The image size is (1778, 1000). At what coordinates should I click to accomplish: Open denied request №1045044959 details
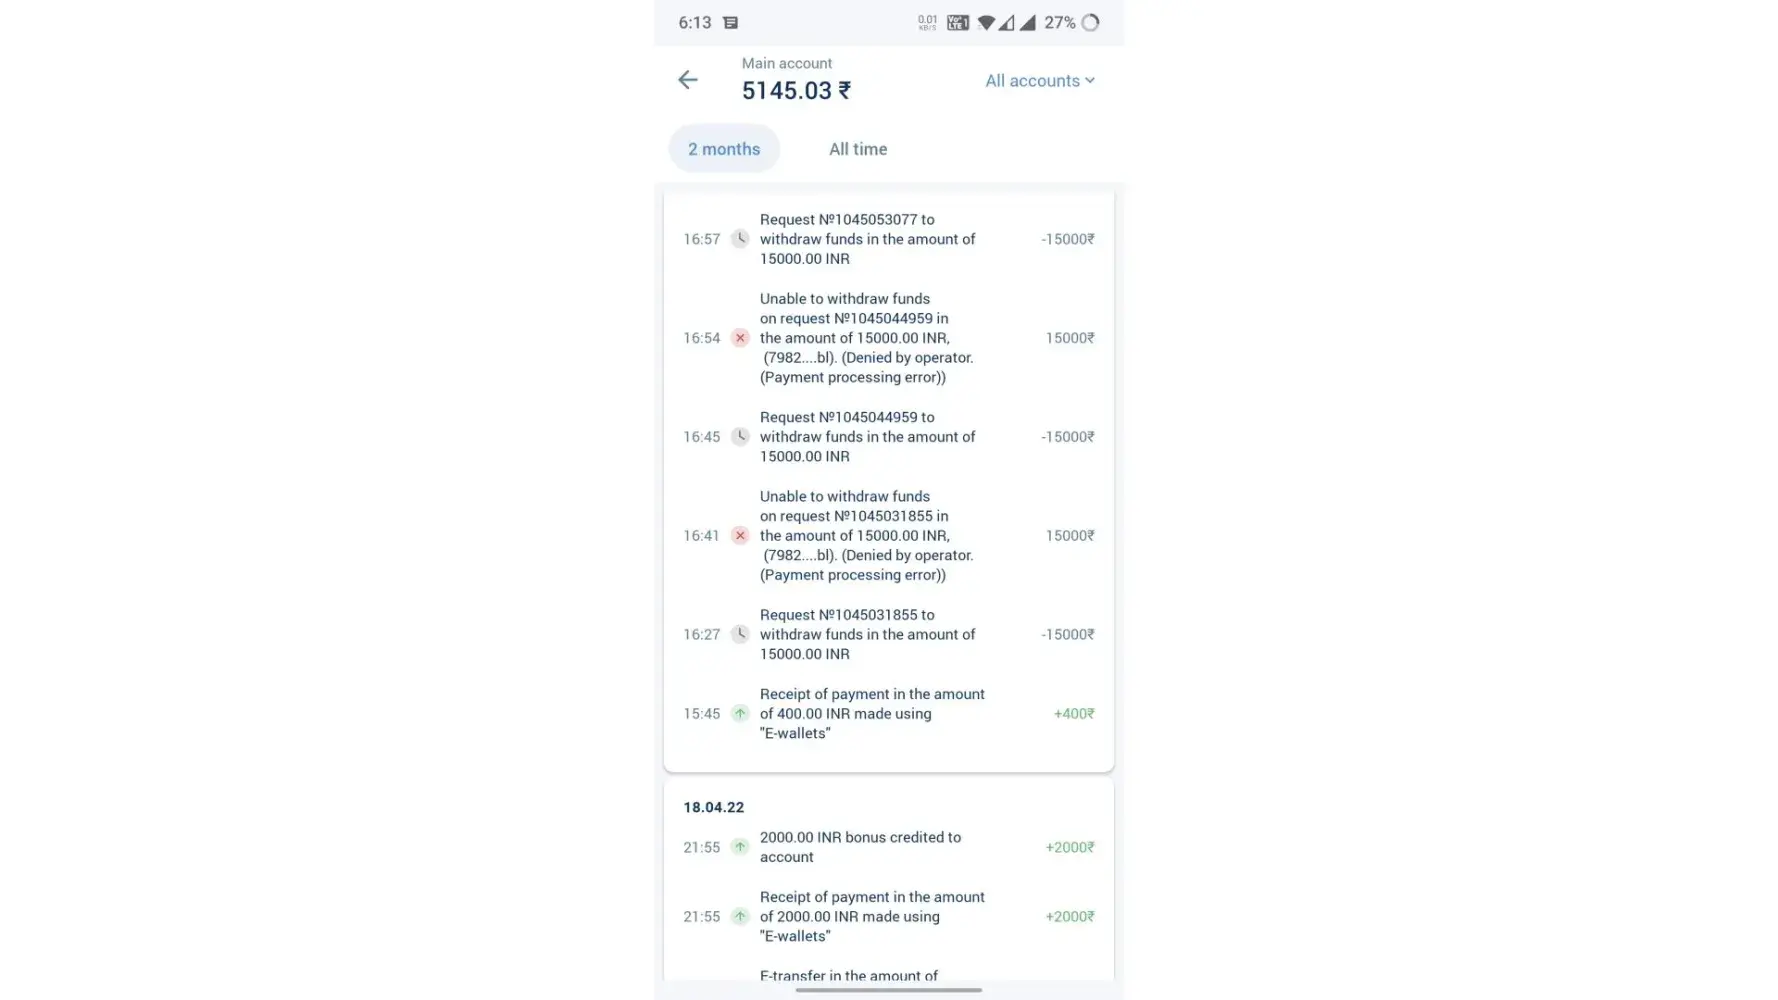tap(866, 338)
